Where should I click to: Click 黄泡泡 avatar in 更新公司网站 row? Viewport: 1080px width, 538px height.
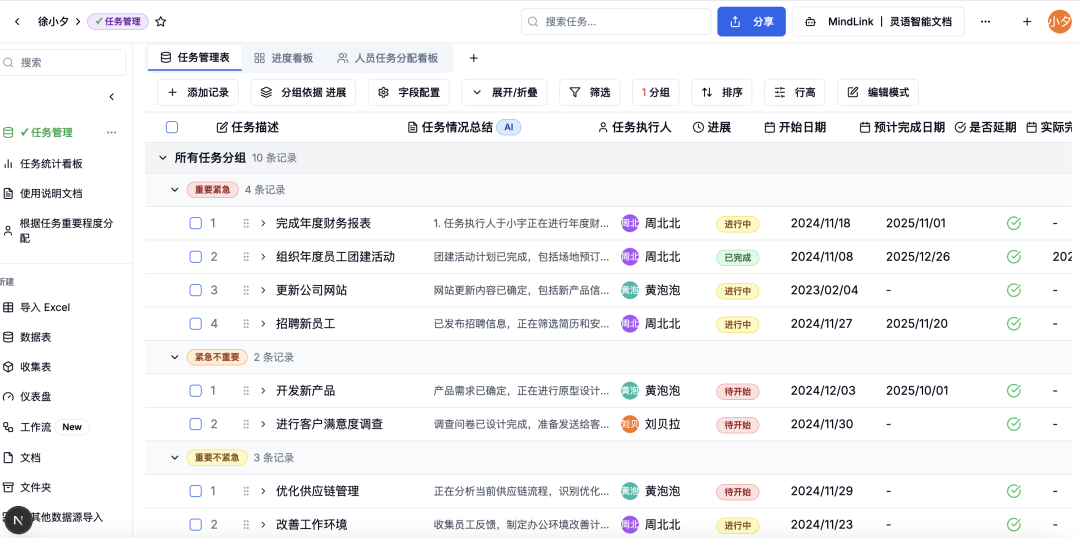(630, 290)
